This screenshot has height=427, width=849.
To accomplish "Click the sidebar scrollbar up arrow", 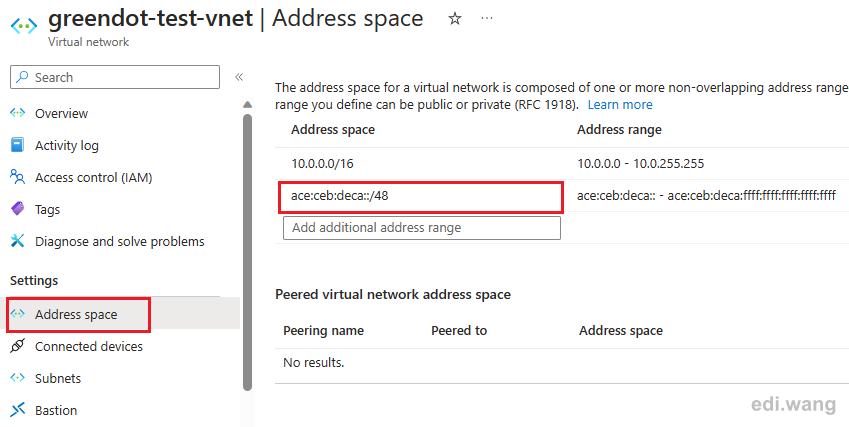I will 247,104.
